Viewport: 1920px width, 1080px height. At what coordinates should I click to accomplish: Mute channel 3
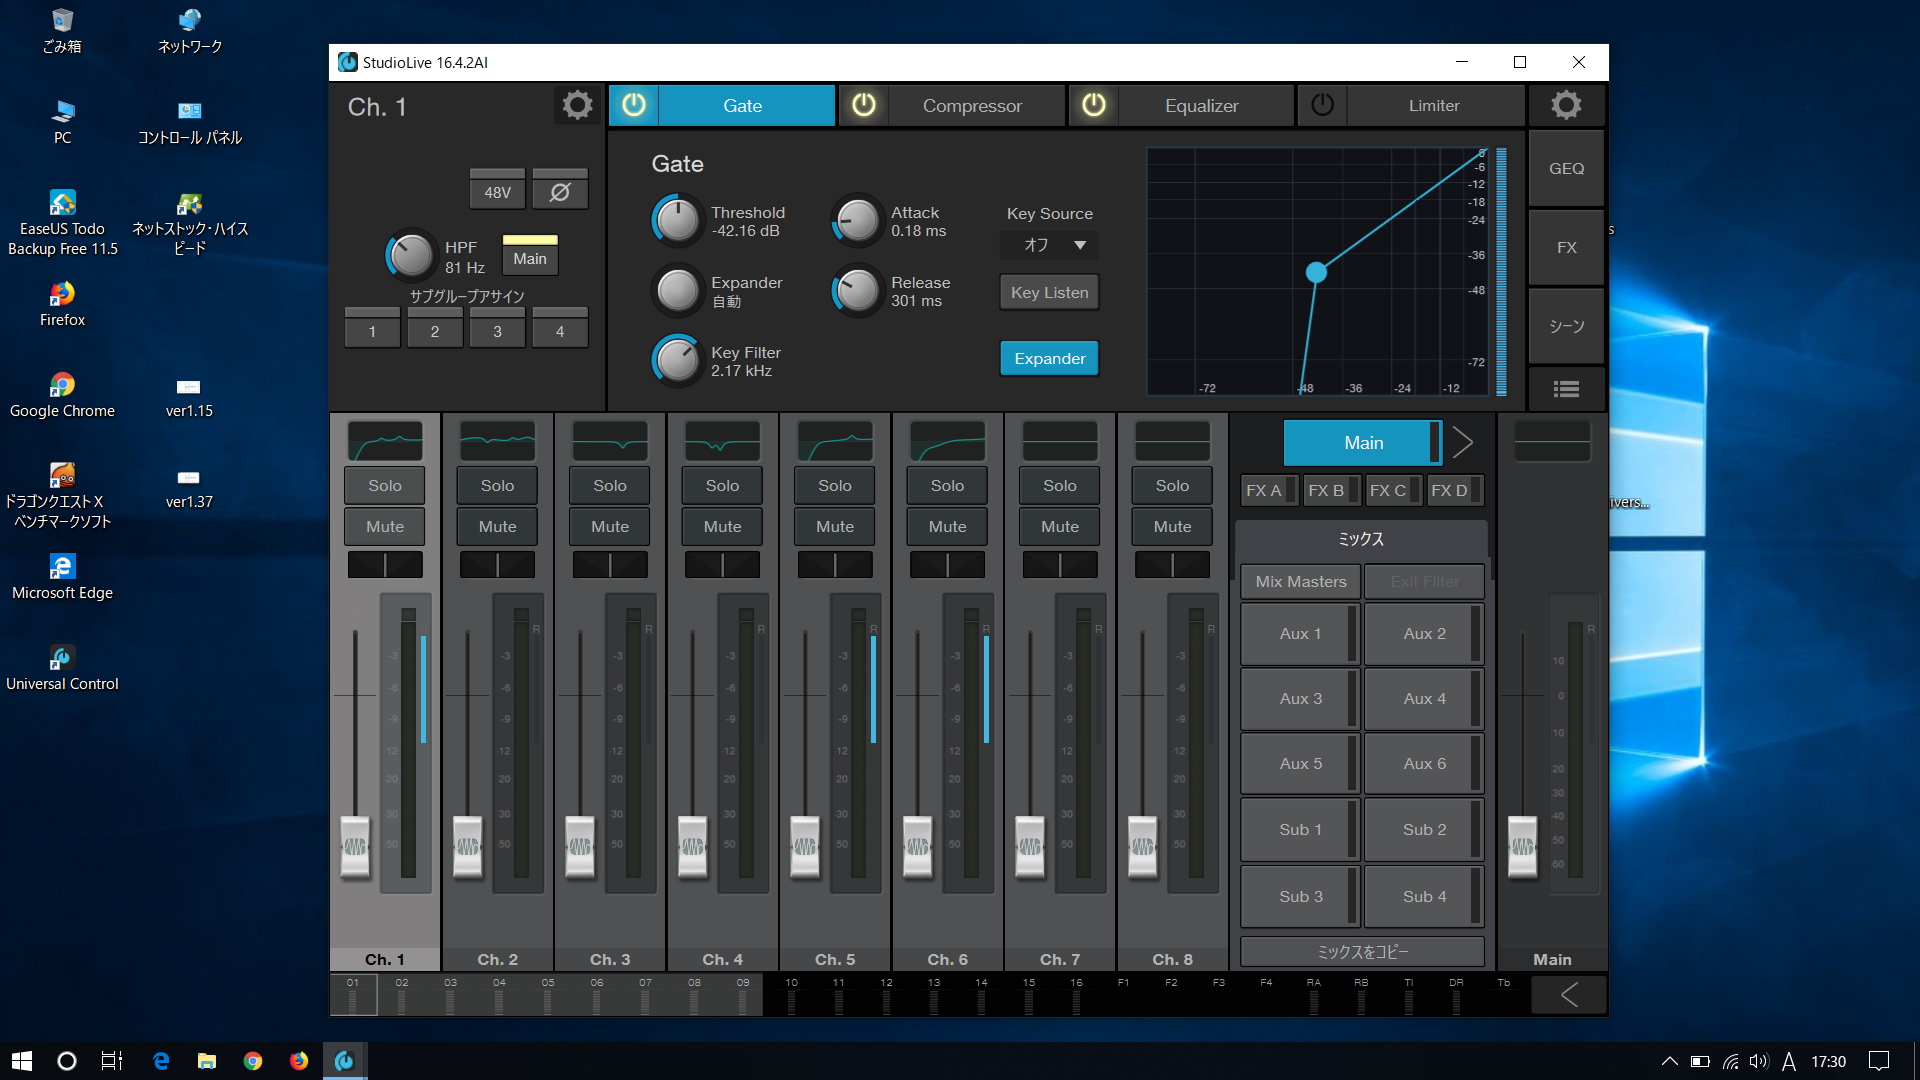pos(610,526)
